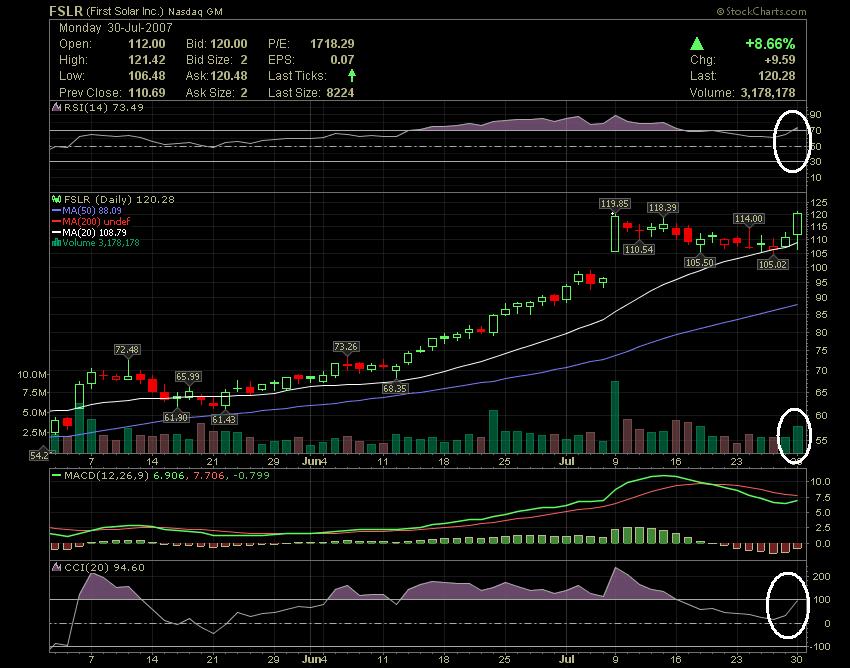This screenshot has height=668, width=850.
Task: Click the 'MA(200) undef' legend text
Action: (96, 221)
